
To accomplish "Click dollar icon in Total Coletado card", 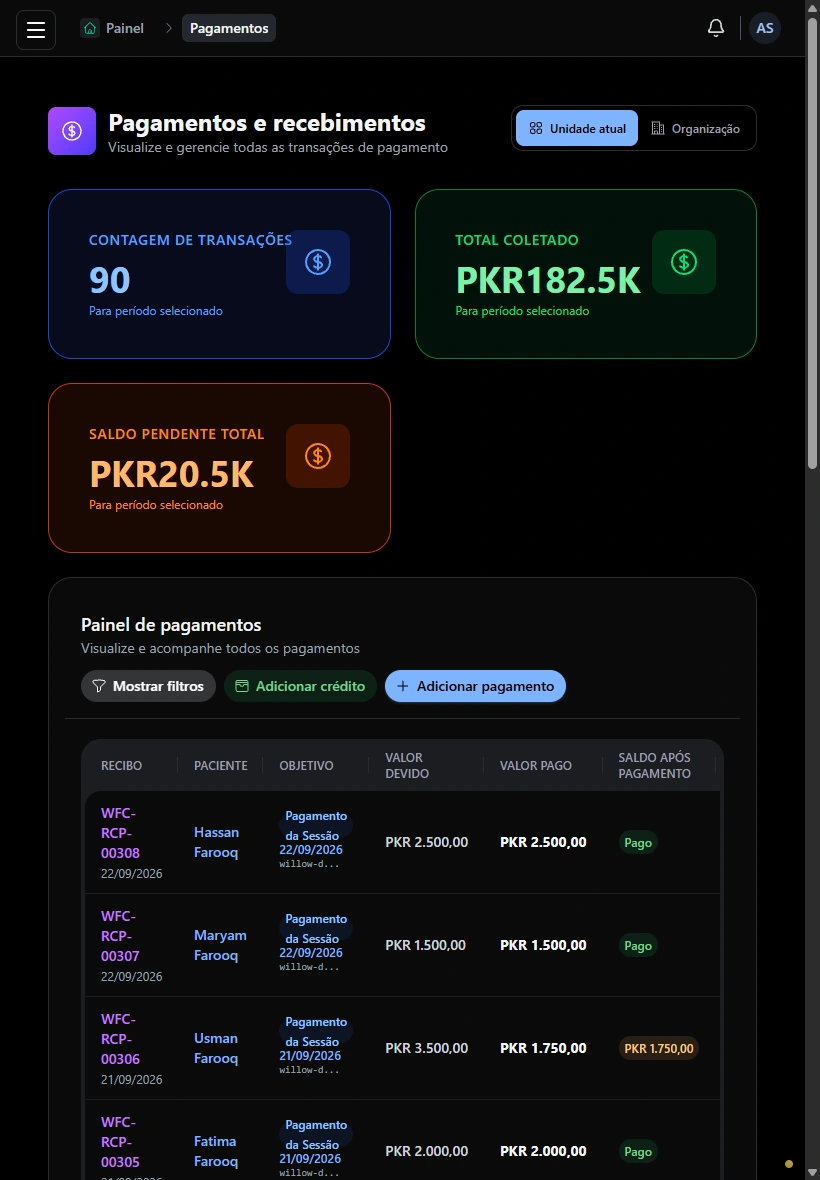I will (x=684, y=262).
